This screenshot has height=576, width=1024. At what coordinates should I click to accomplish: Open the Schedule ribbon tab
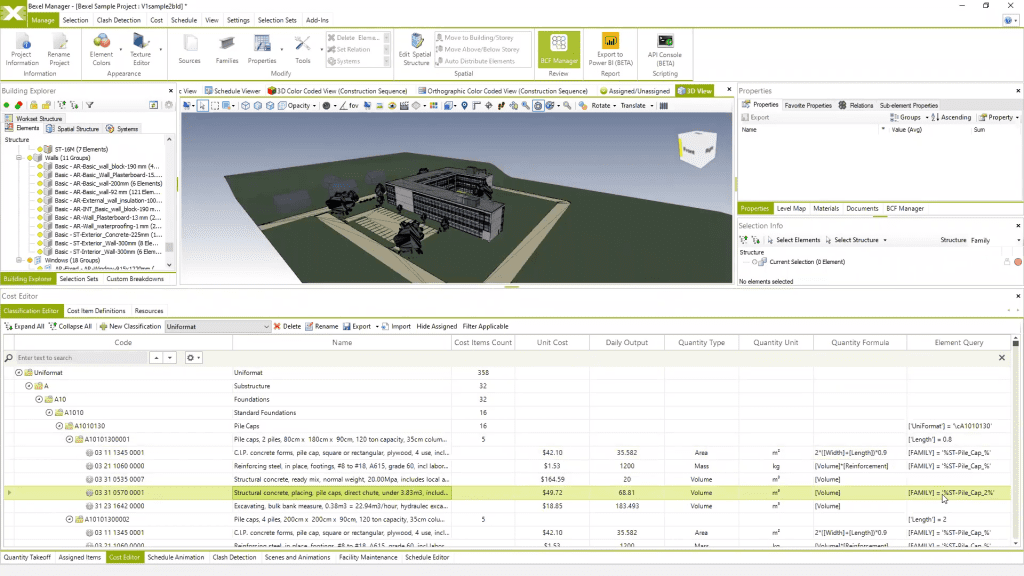(x=184, y=20)
